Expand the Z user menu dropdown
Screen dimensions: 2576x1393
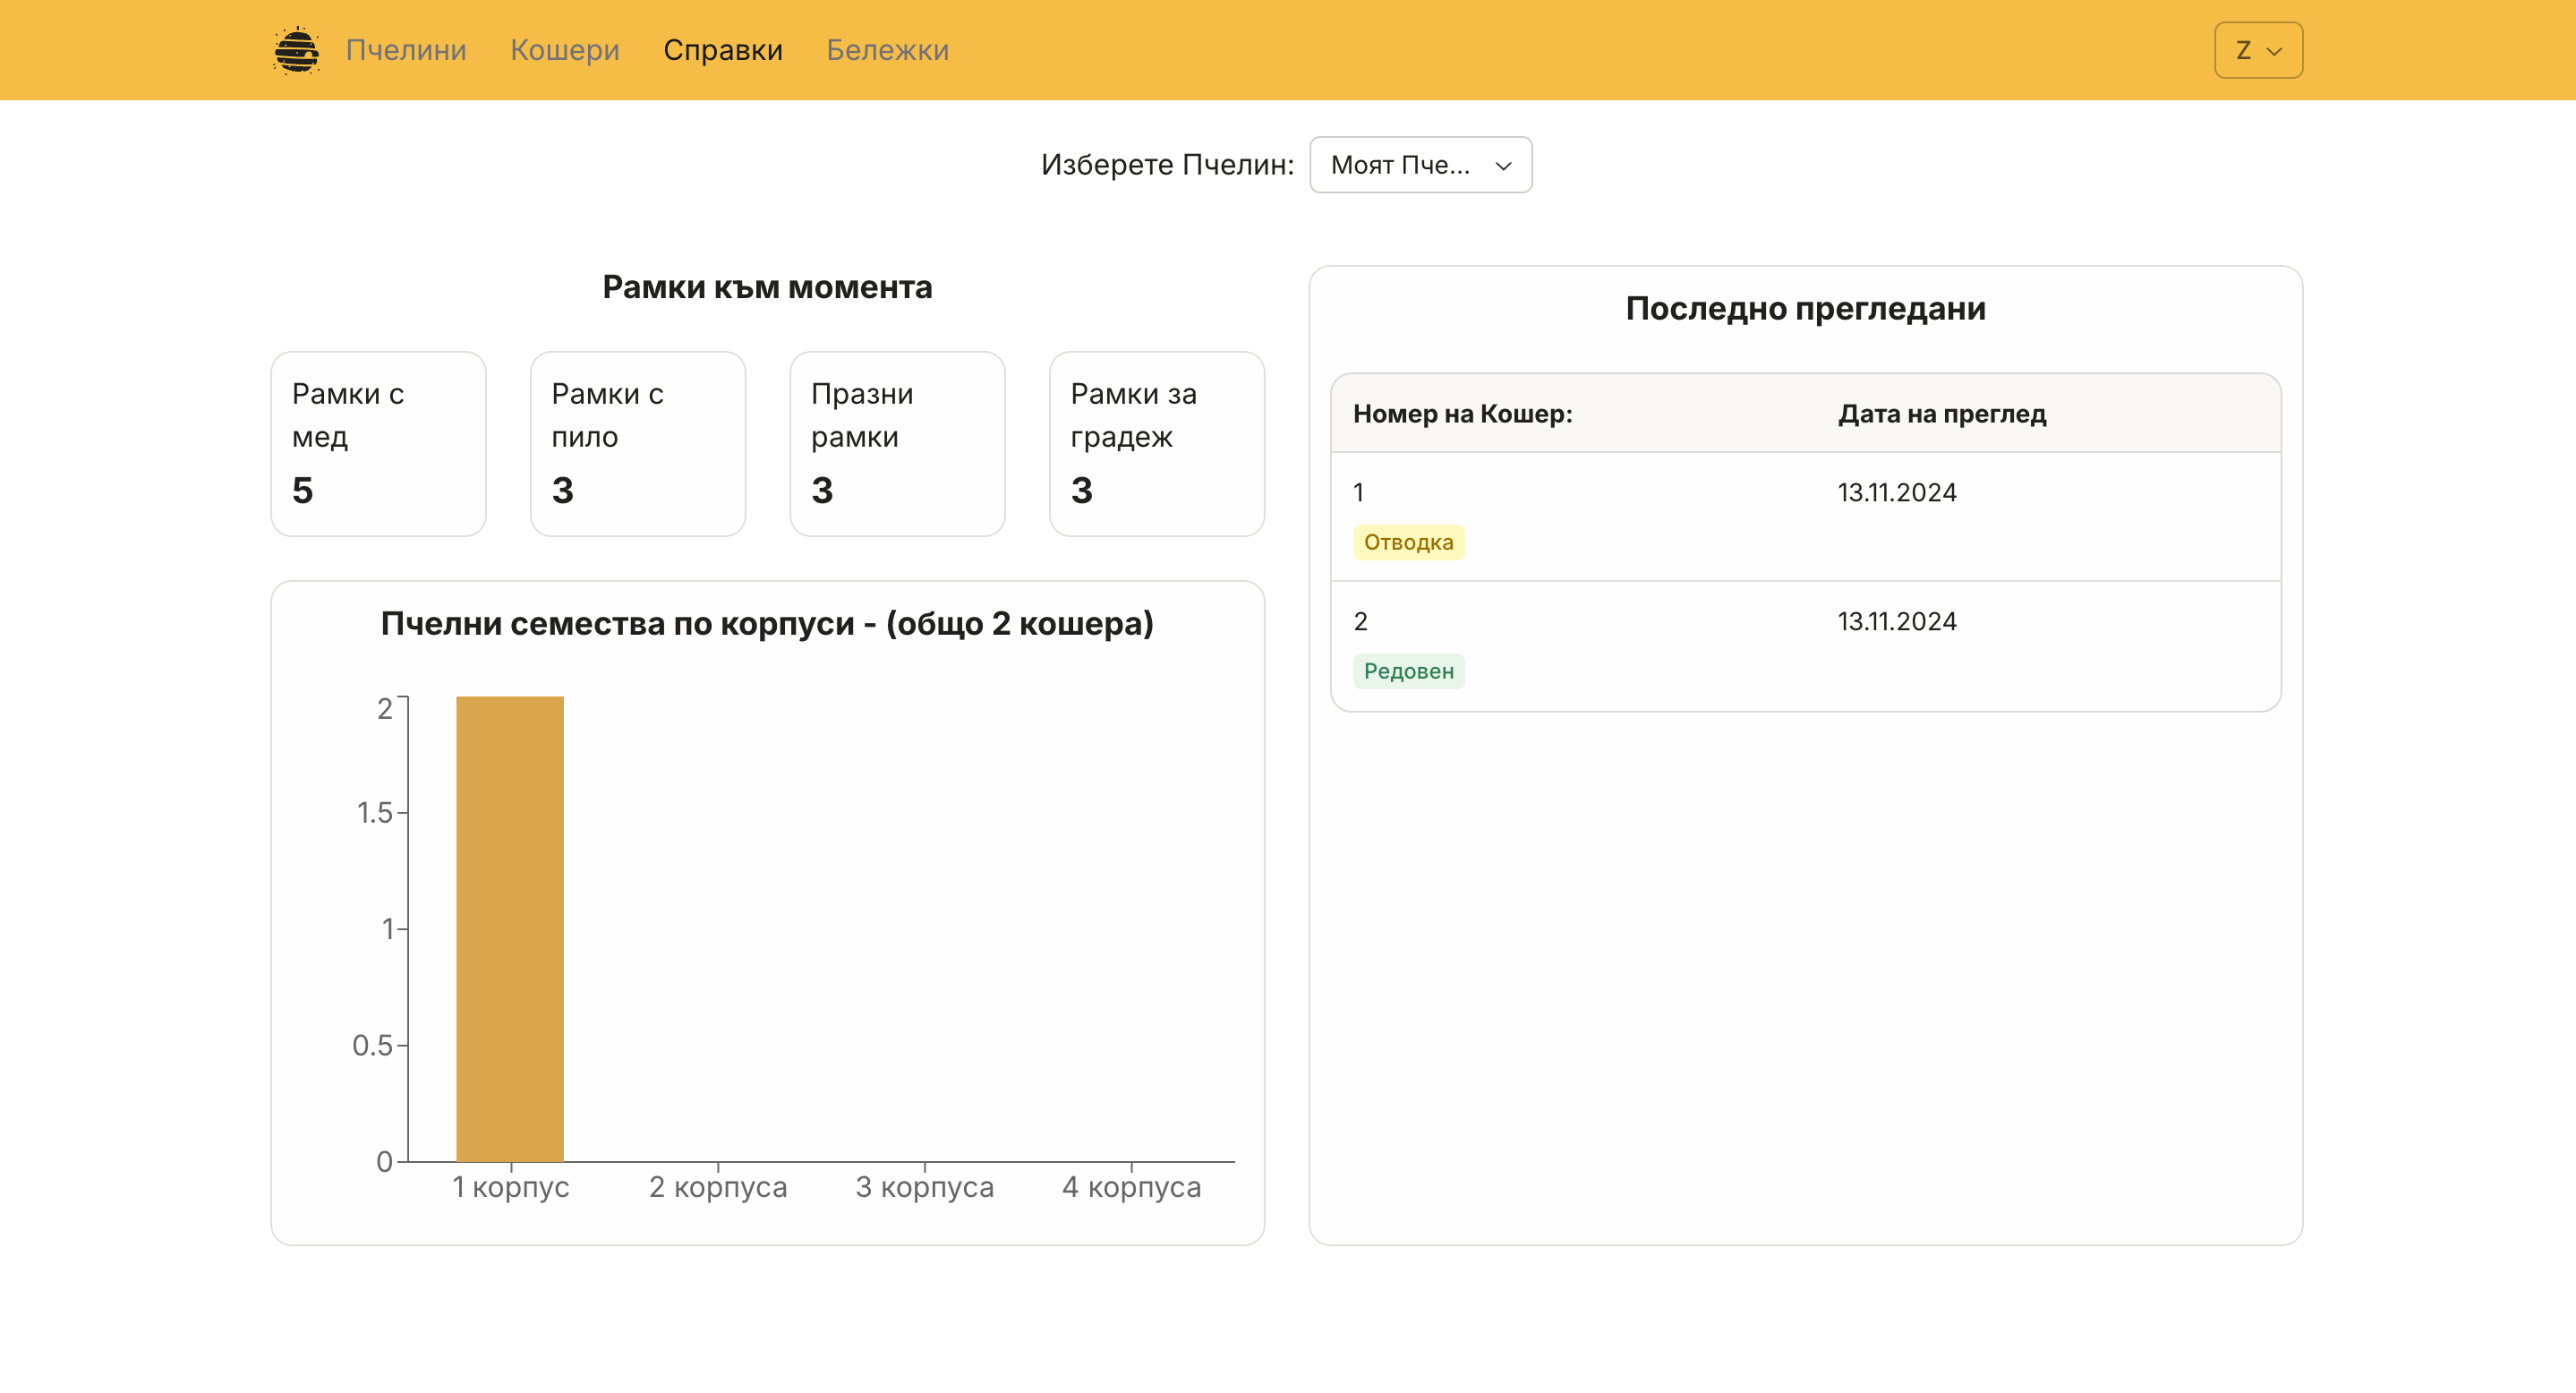tap(2258, 50)
